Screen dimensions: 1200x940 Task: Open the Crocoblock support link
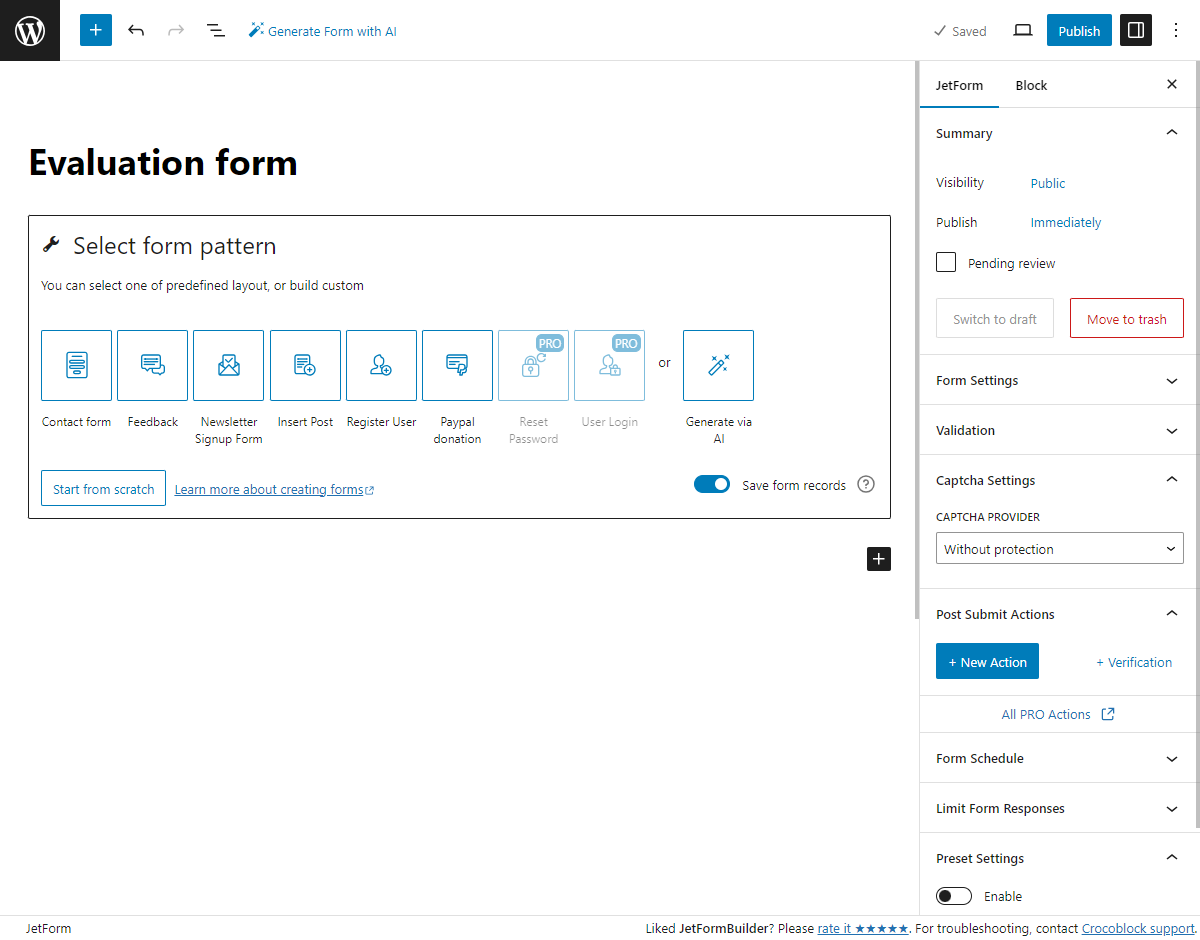point(1137,928)
